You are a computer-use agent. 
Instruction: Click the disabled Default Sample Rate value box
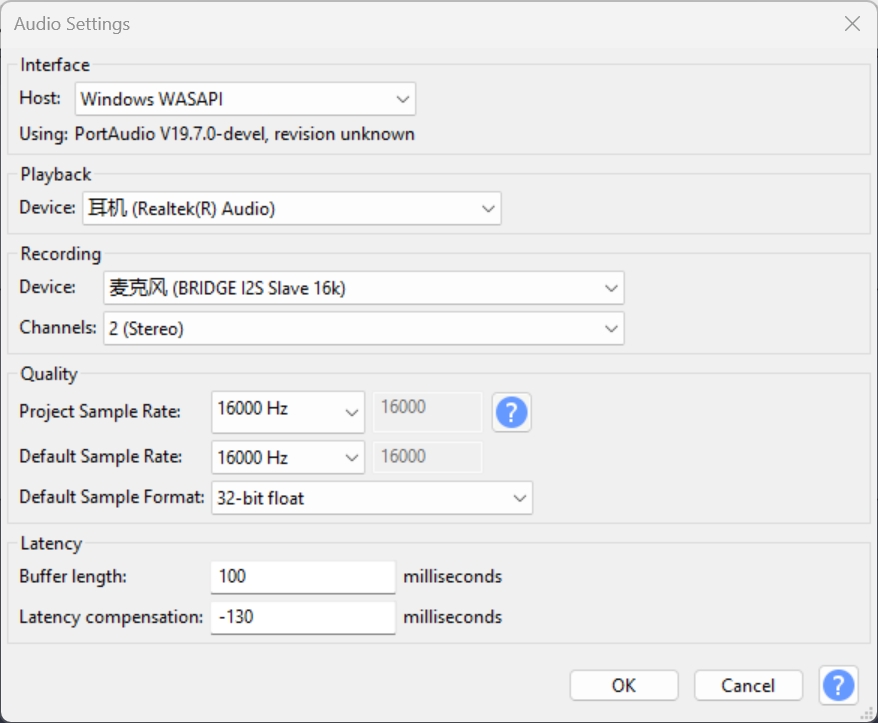click(x=428, y=457)
